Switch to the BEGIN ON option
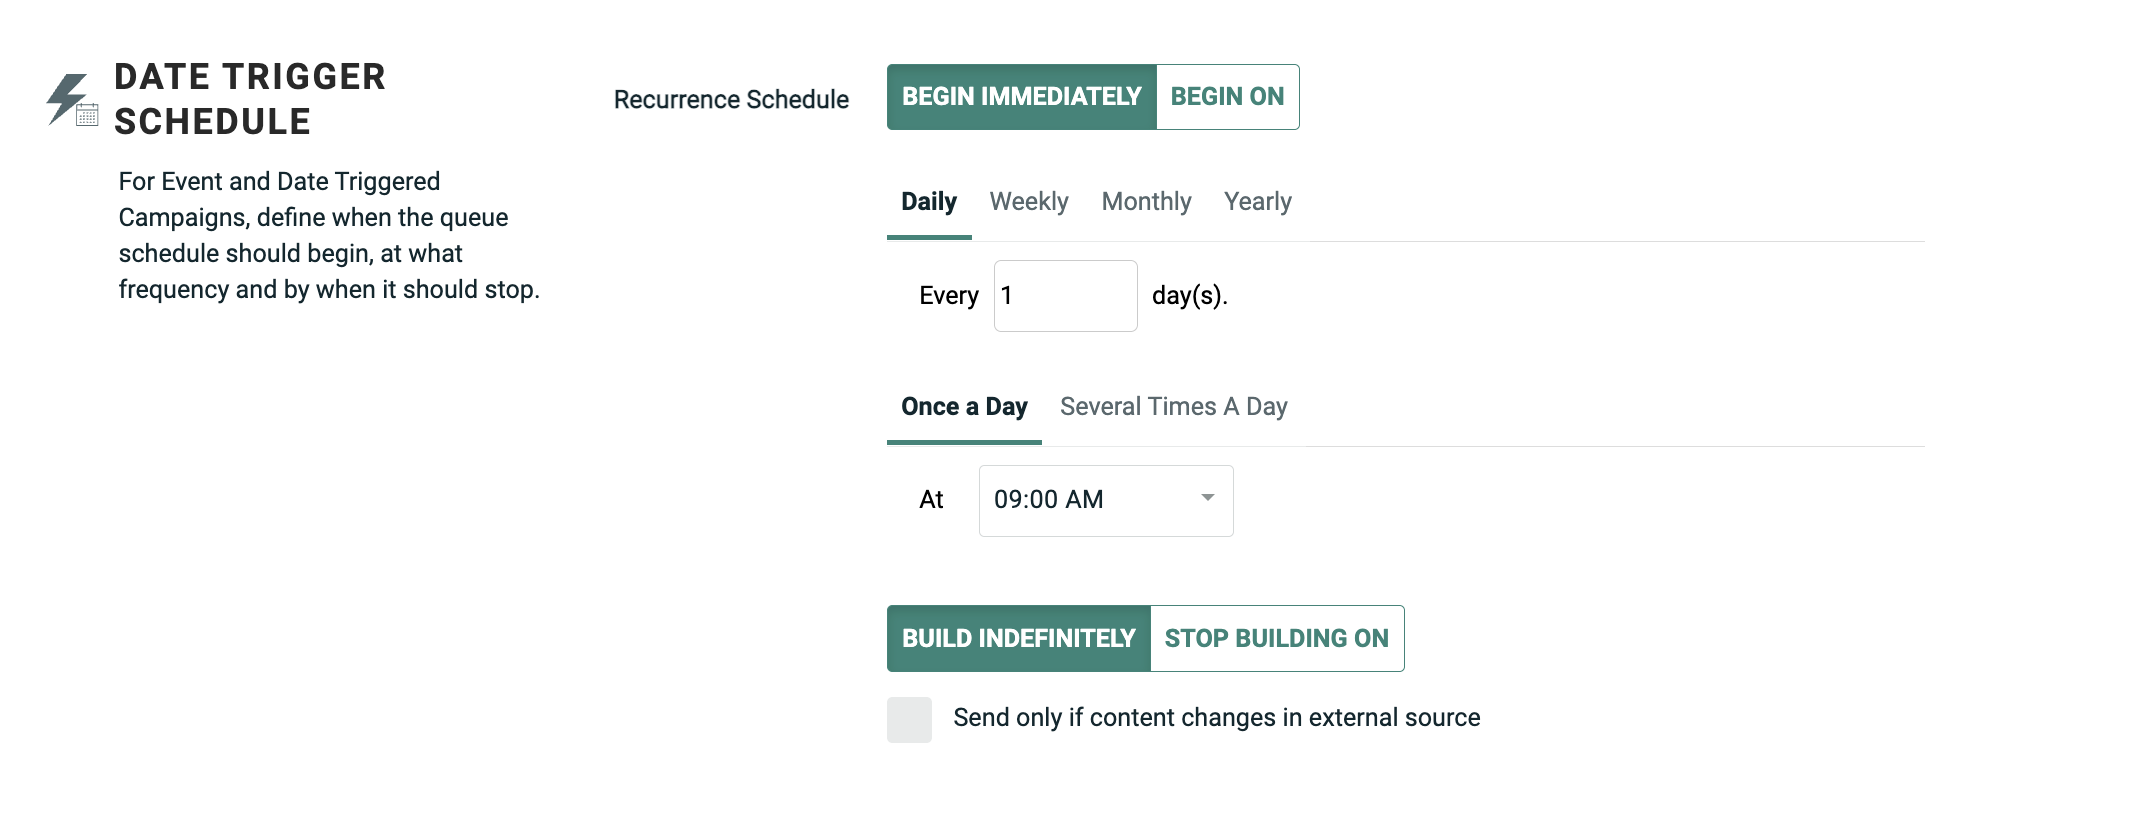This screenshot has height=822, width=2136. pyautogui.click(x=1227, y=97)
